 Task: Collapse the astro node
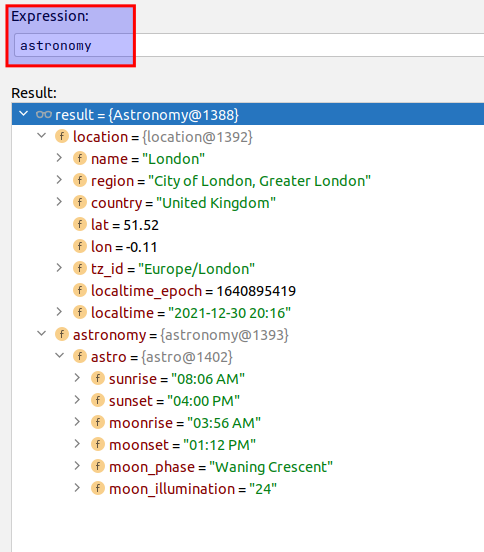click(x=59, y=356)
